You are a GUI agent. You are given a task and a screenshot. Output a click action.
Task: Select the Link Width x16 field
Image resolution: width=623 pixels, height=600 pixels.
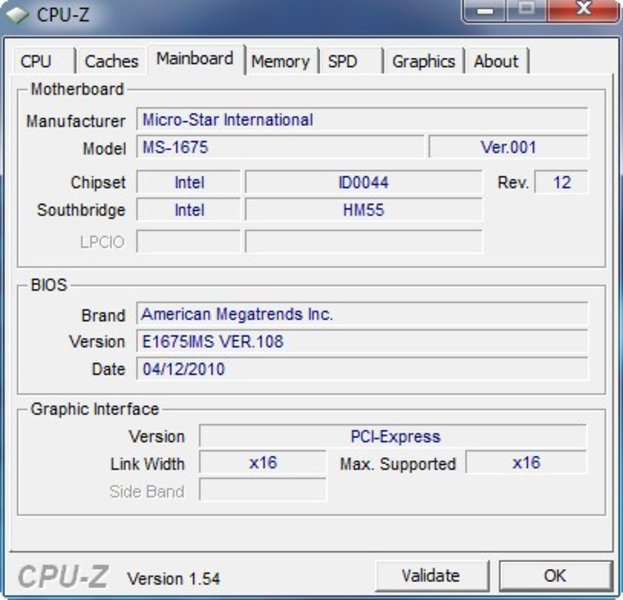coord(263,463)
